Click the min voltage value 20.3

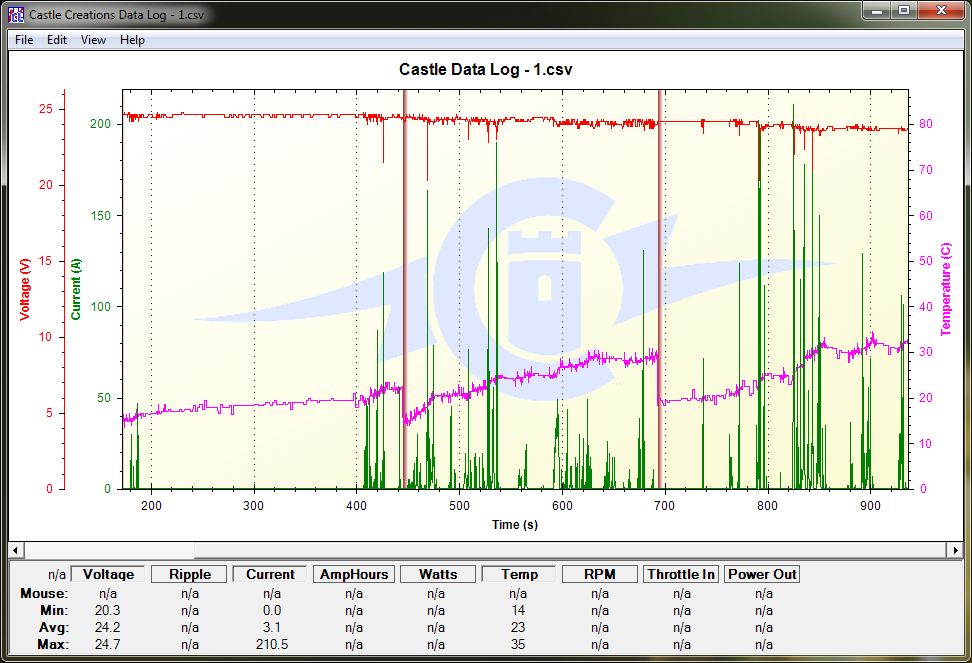(107, 610)
